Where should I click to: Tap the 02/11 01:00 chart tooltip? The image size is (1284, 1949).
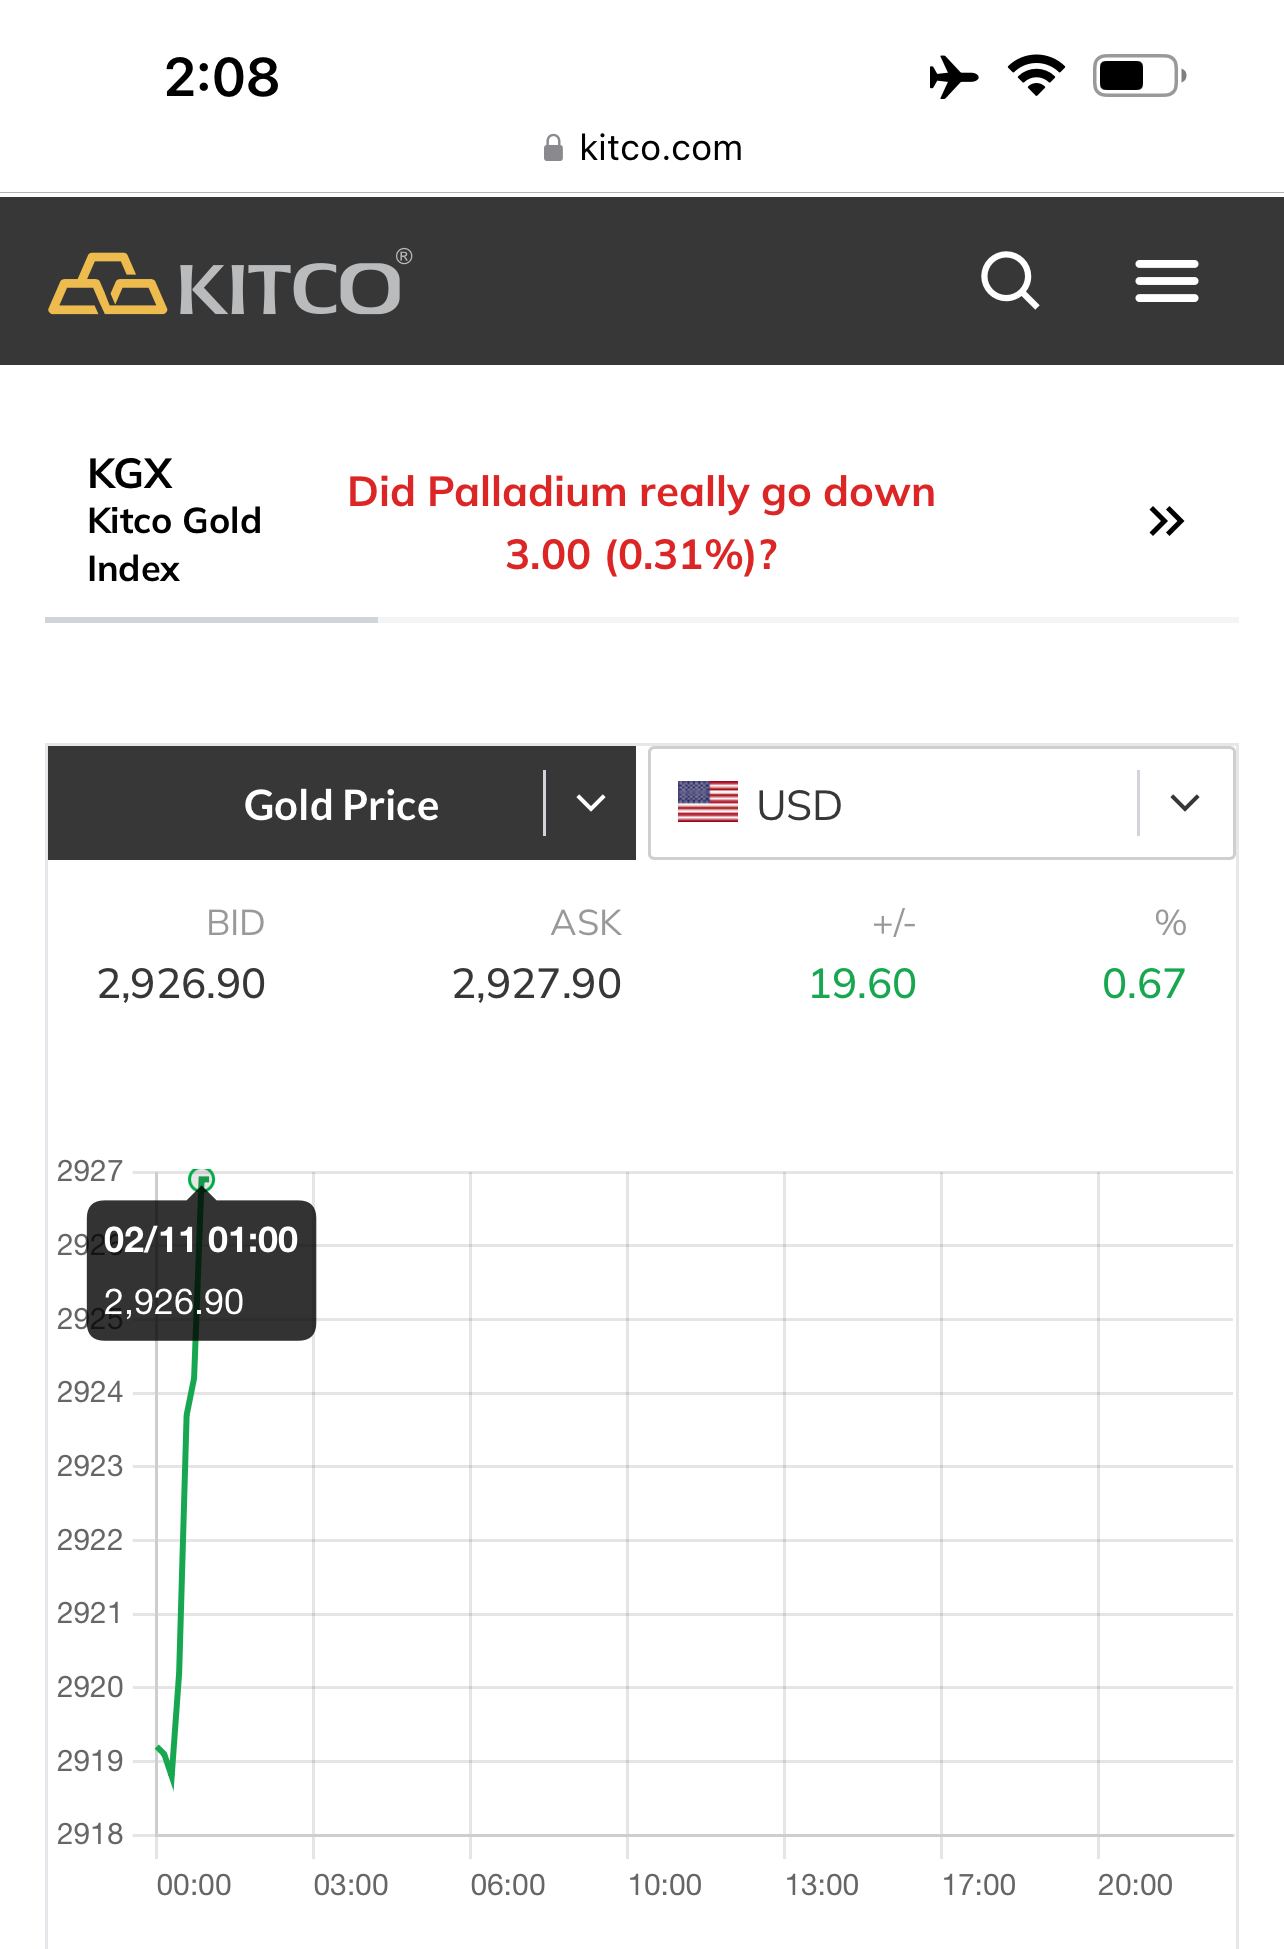[x=201, y=1270]
